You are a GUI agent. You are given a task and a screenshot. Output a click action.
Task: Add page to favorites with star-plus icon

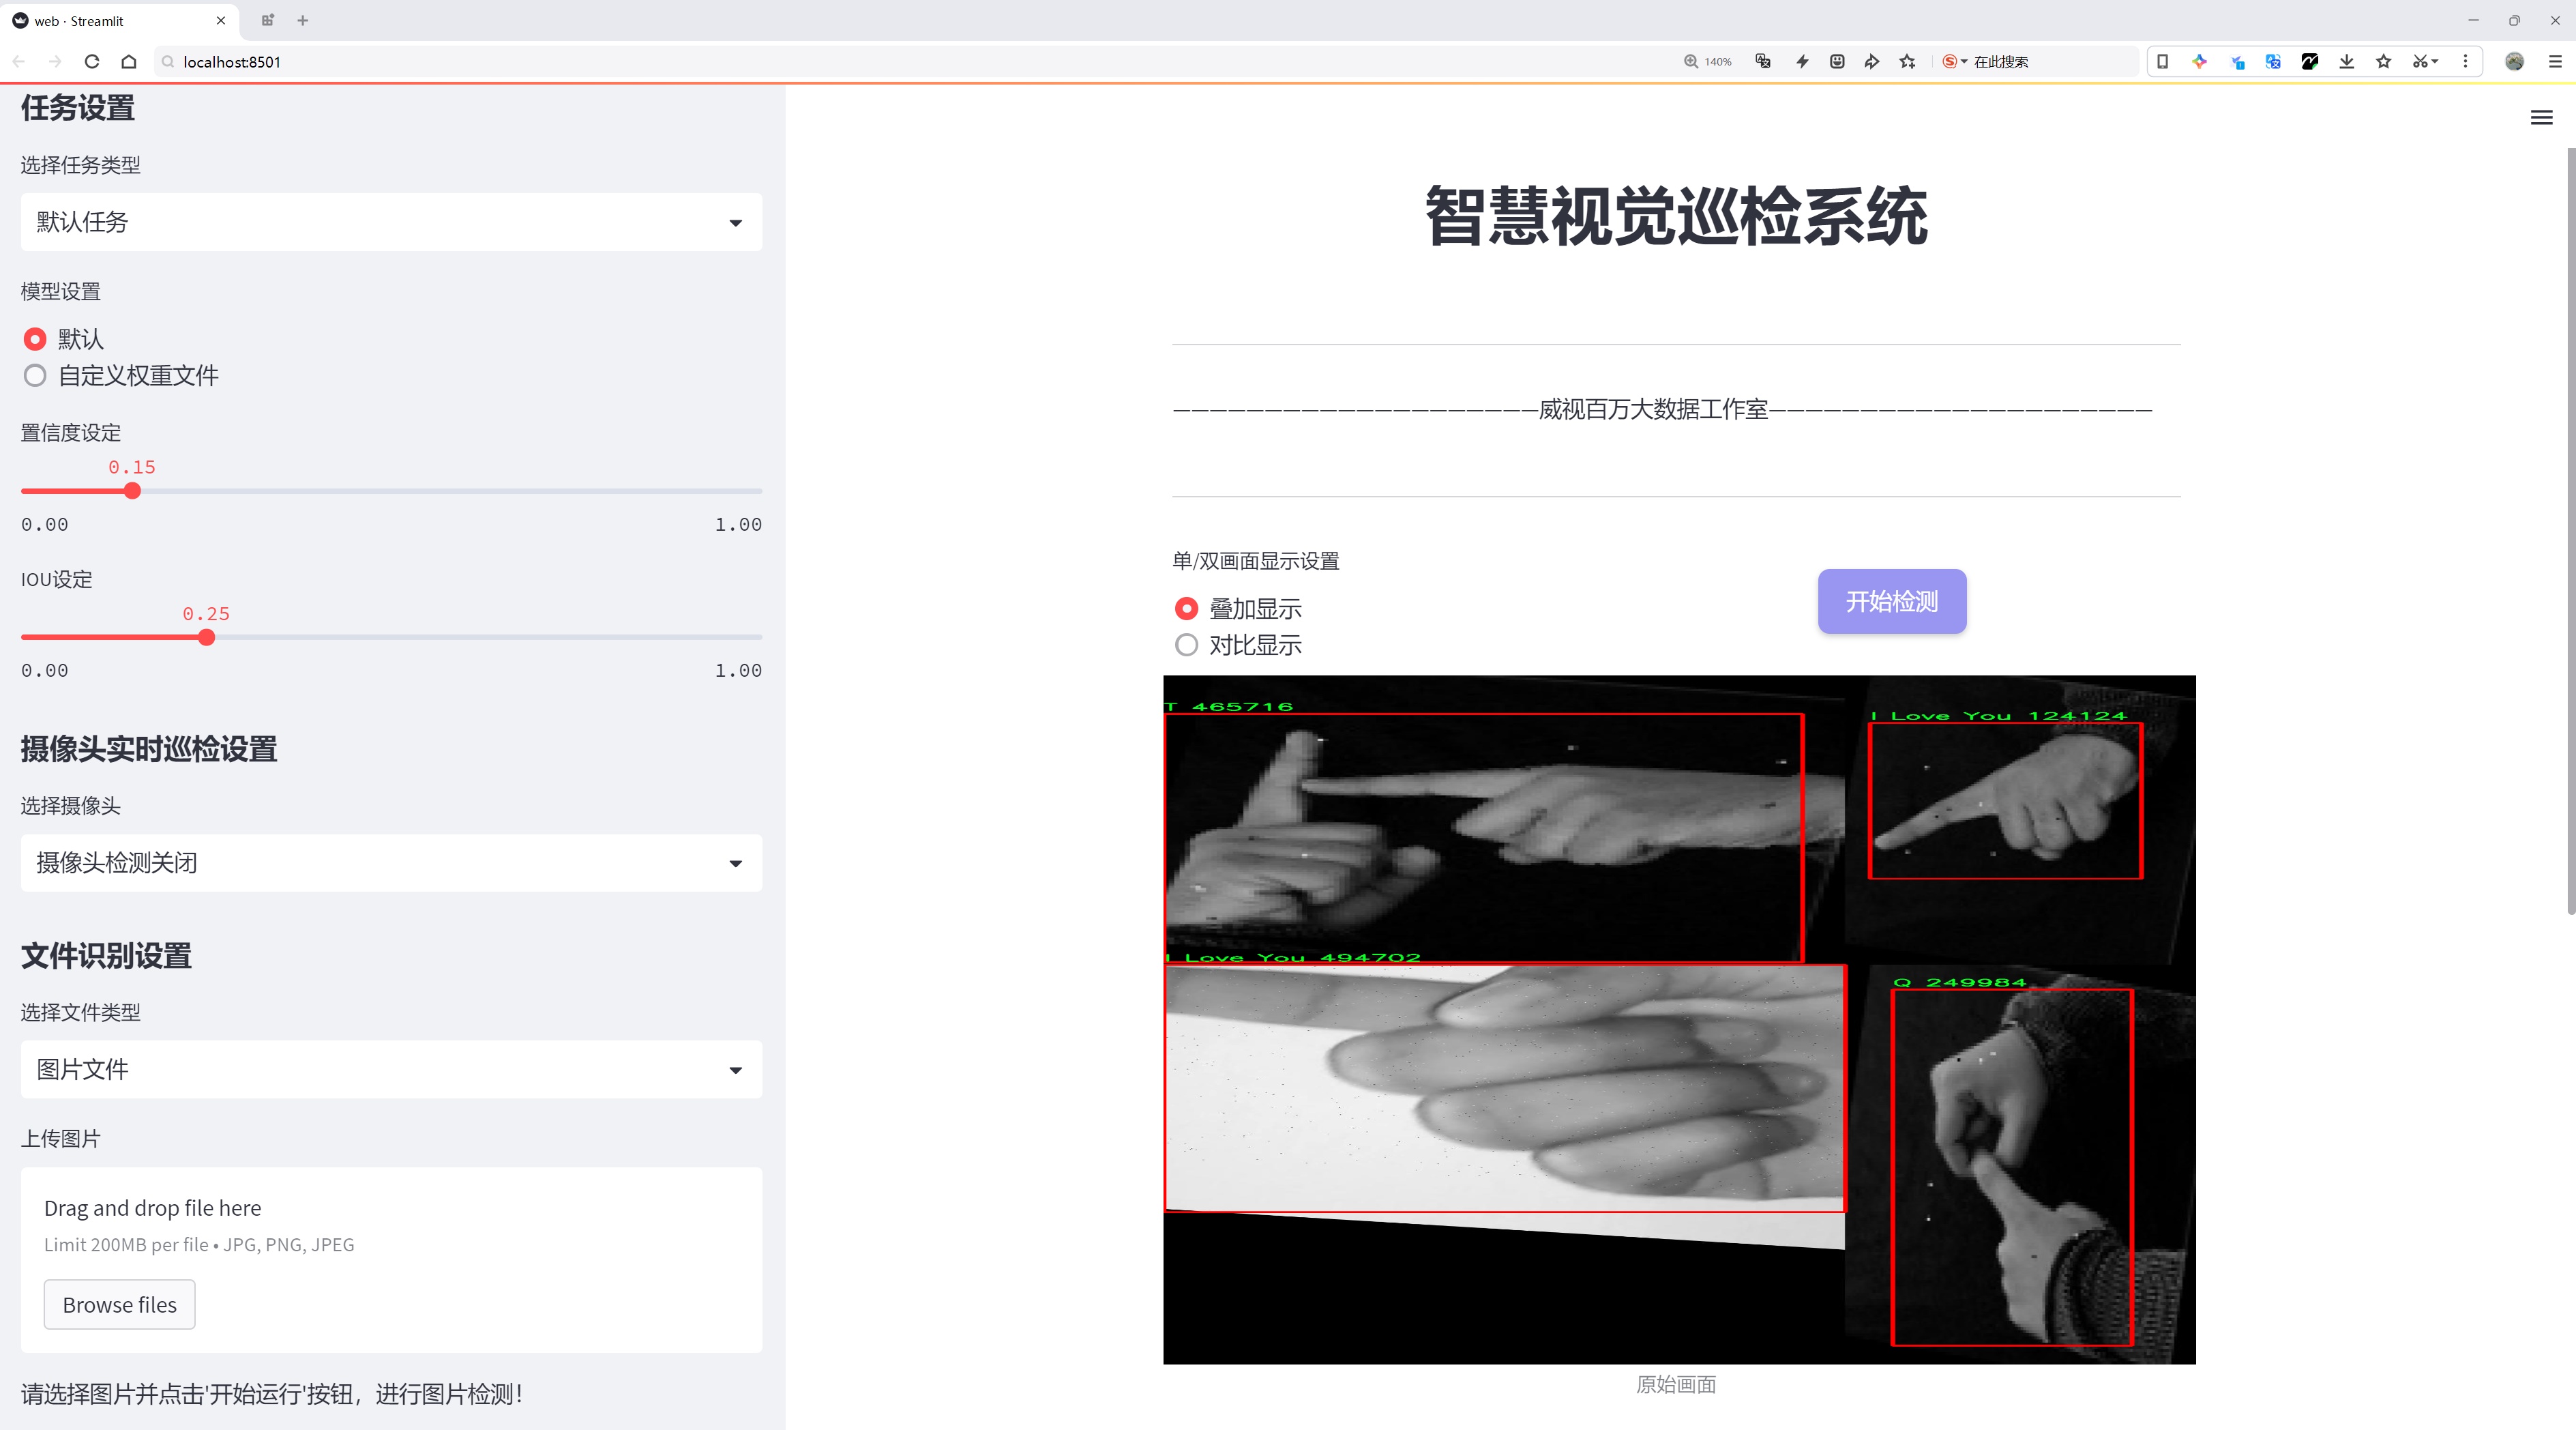click(x=1908, y=62)
